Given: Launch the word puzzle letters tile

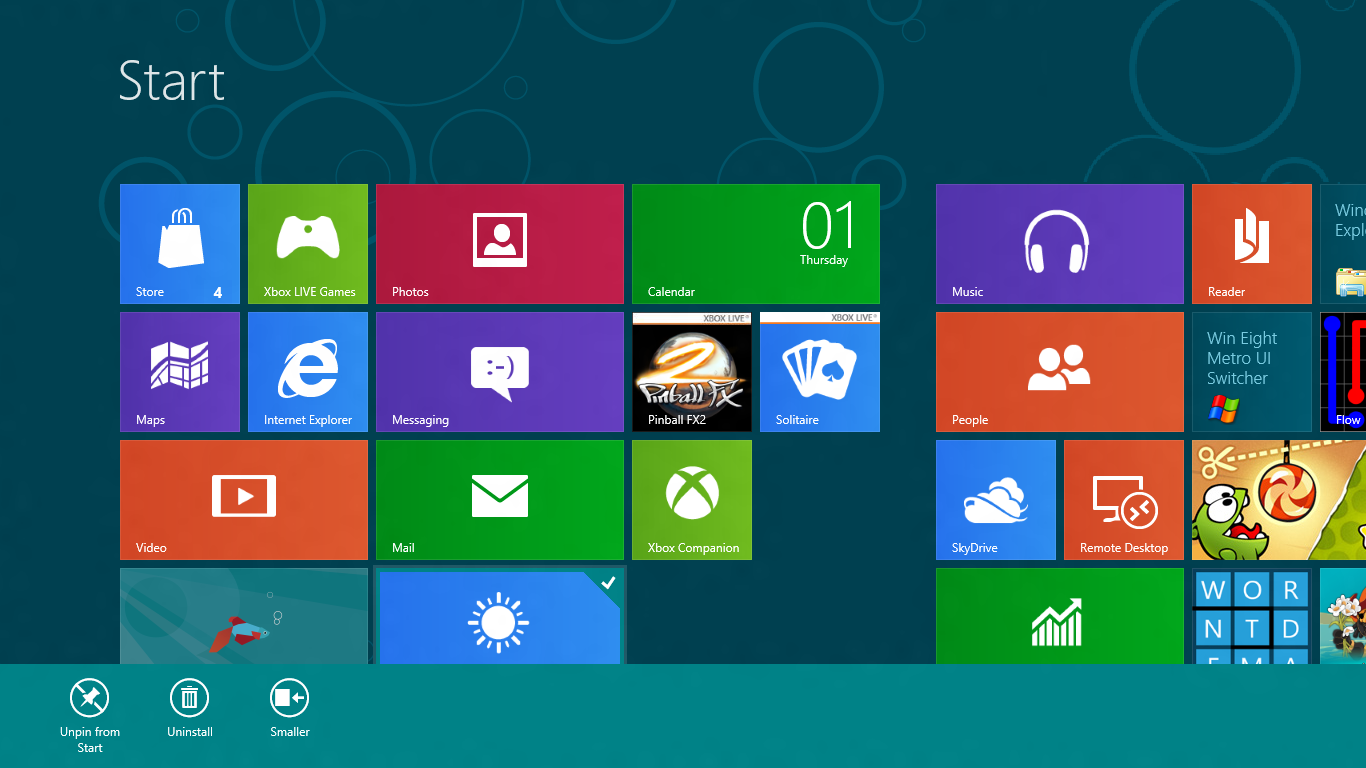Looking at the screenshot, I should coord(1252,616).
